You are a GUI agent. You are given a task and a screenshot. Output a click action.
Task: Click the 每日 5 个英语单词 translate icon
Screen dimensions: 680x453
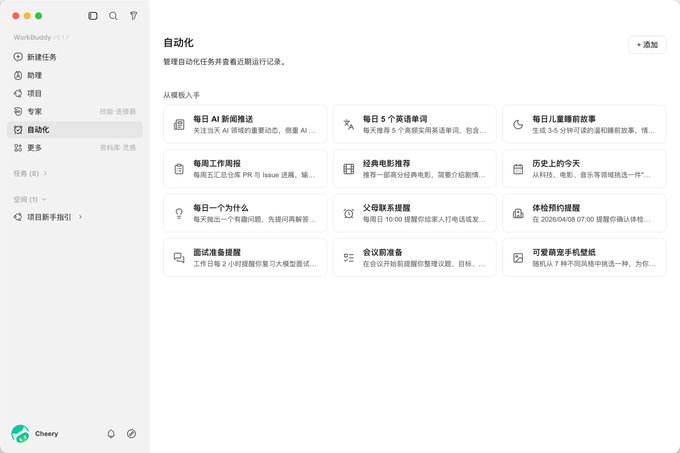click(x=349, y=125)
